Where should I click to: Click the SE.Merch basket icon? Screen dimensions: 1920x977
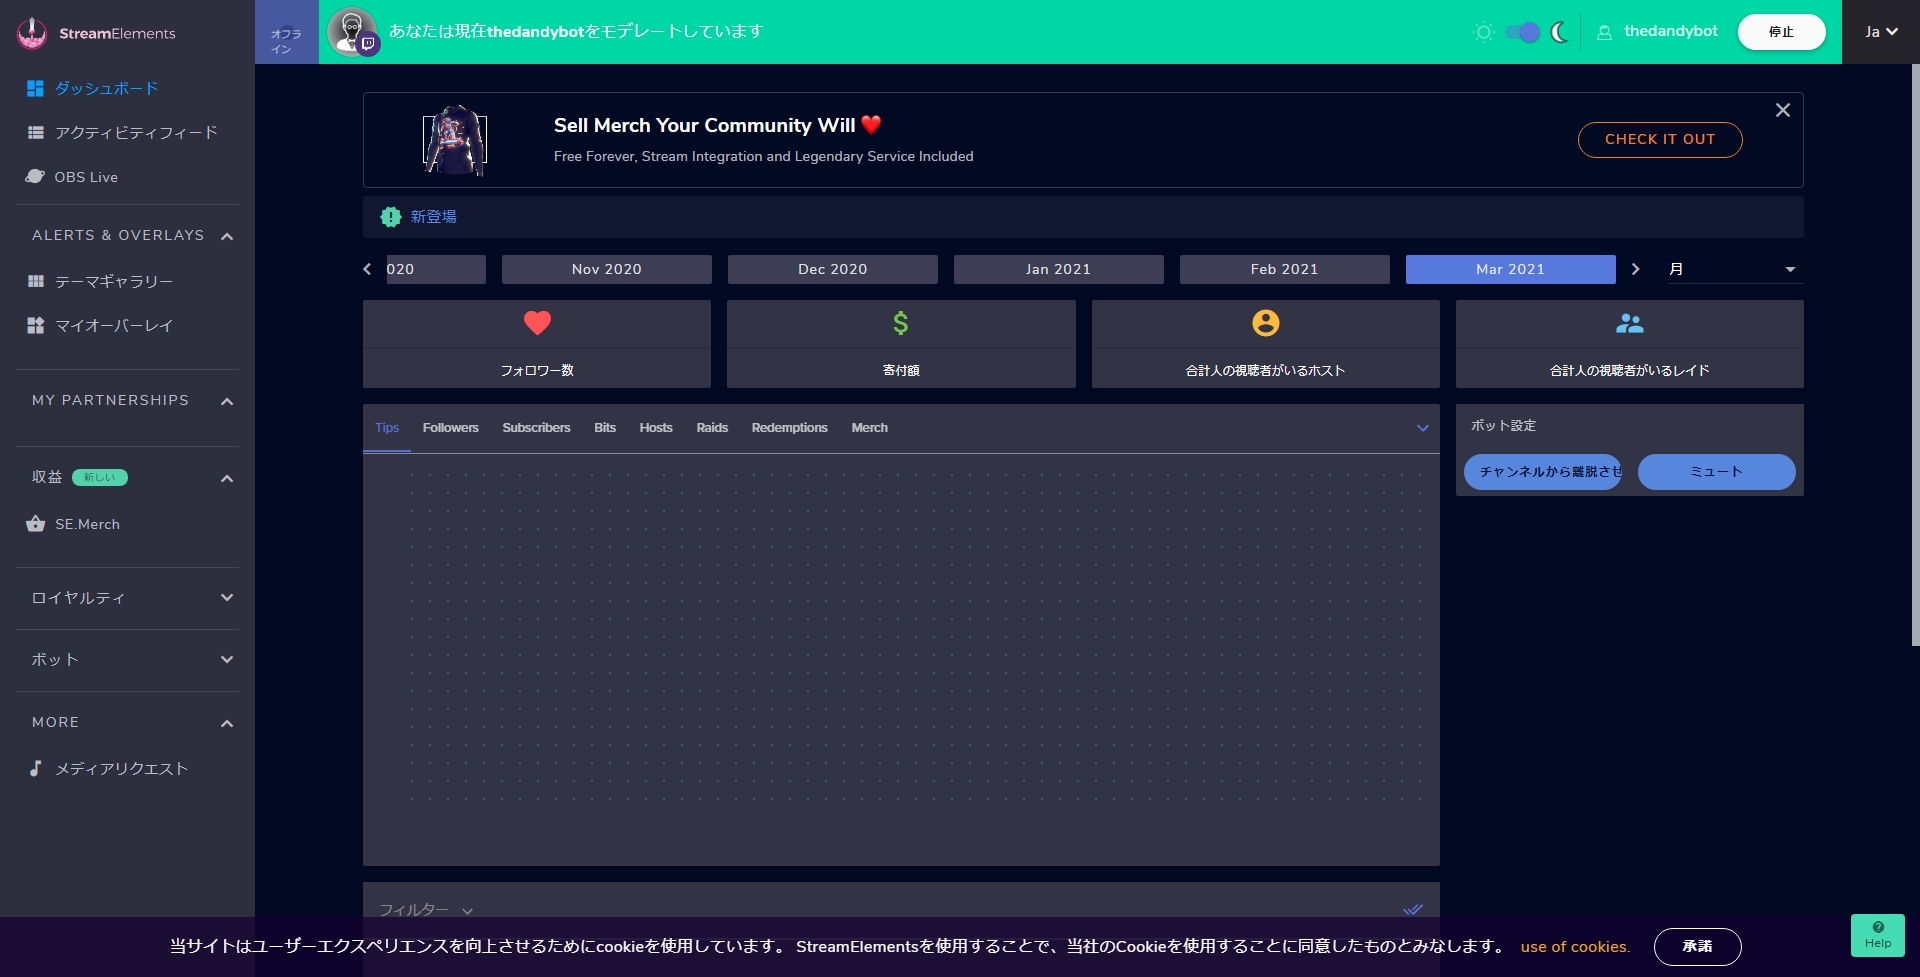(x=35, y=523)
